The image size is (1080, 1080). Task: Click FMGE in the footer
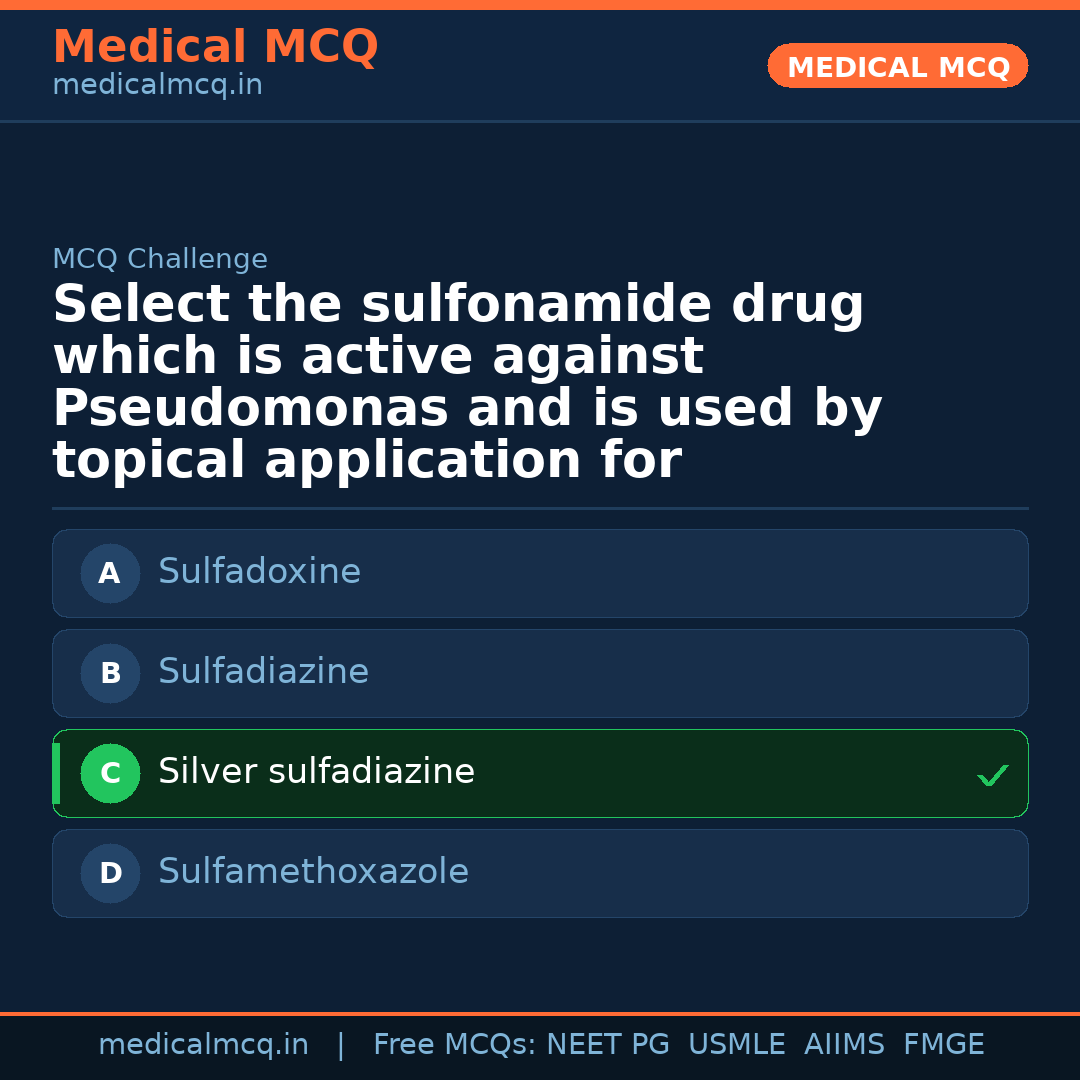click(x=943, y=1045)
